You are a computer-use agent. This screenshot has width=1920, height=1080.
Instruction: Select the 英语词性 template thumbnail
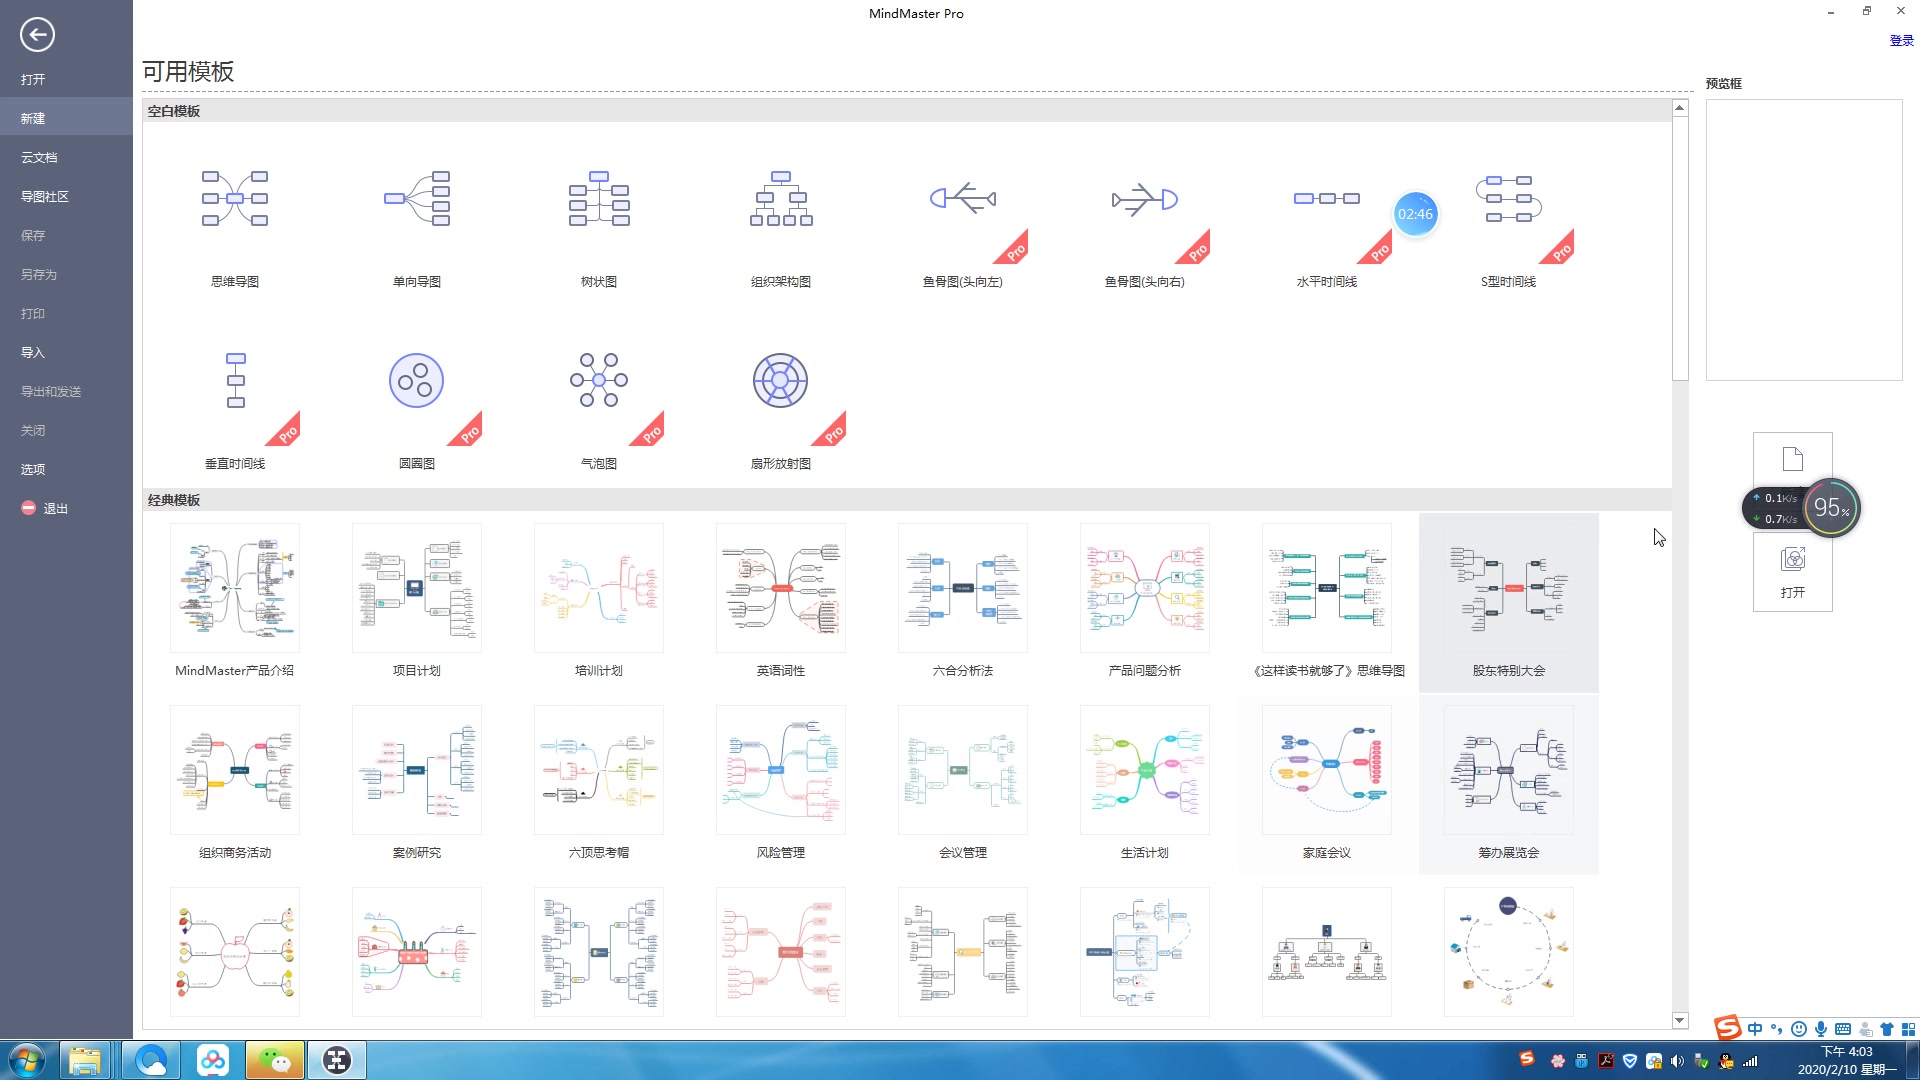[x=781, y=589]
